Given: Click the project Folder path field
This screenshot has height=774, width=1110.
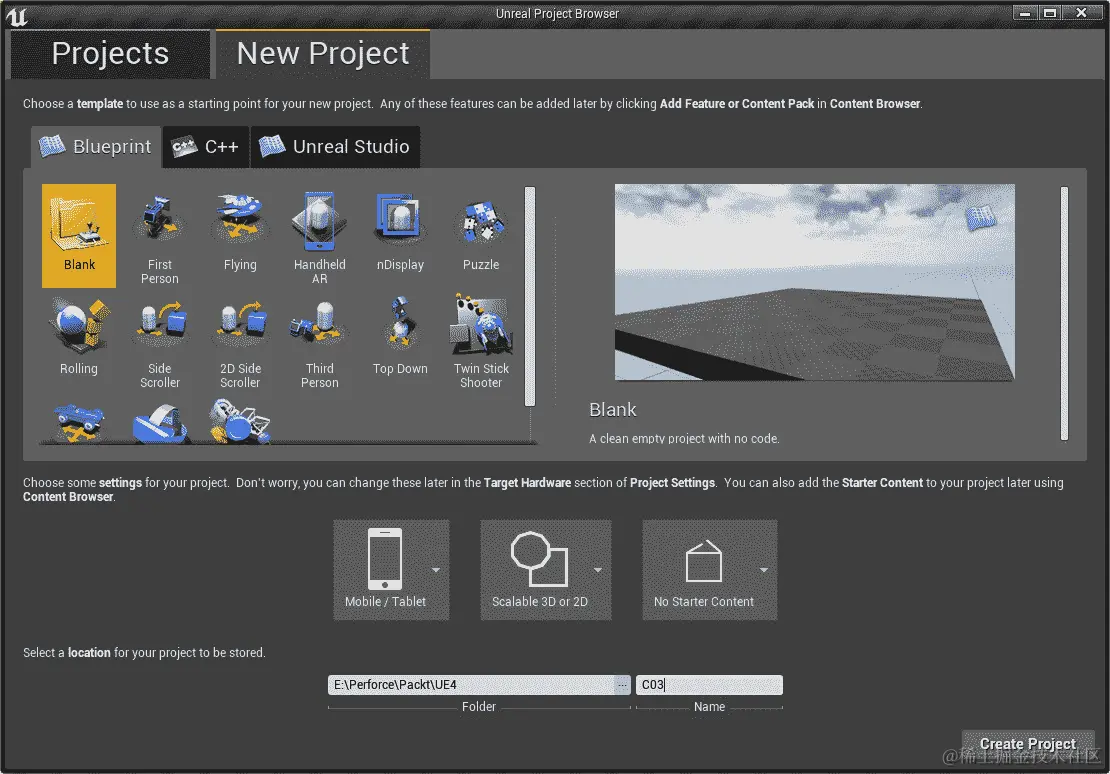Looking at the screenshot, I should pyautogui.click(x=471, y=685).
